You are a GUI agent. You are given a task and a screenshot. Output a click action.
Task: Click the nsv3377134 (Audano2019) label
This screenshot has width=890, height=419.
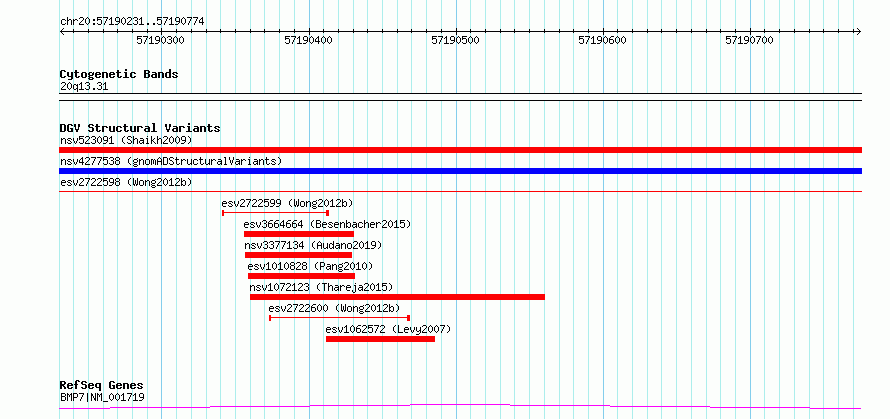coord(313,245)
